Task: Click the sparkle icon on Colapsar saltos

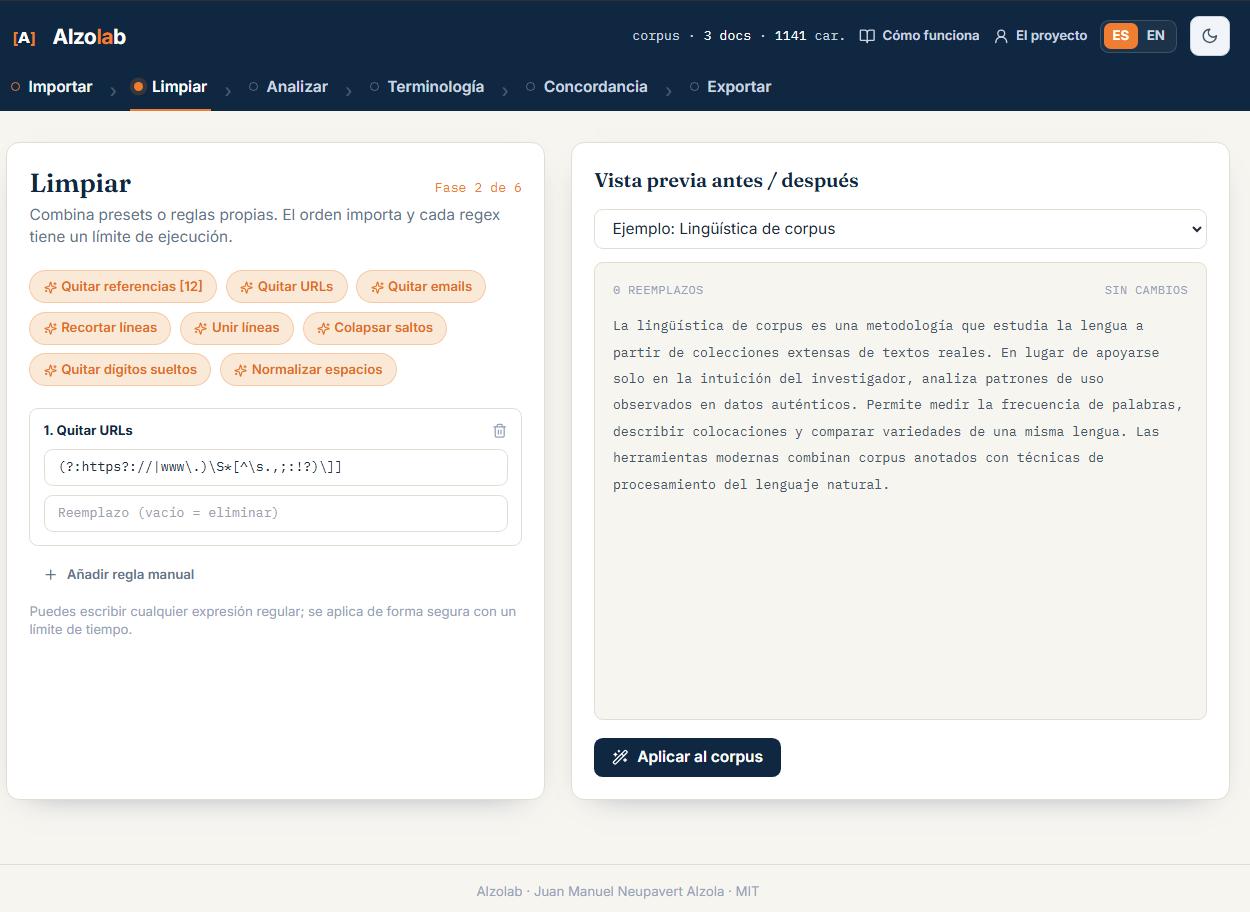Action: [323, 328]
